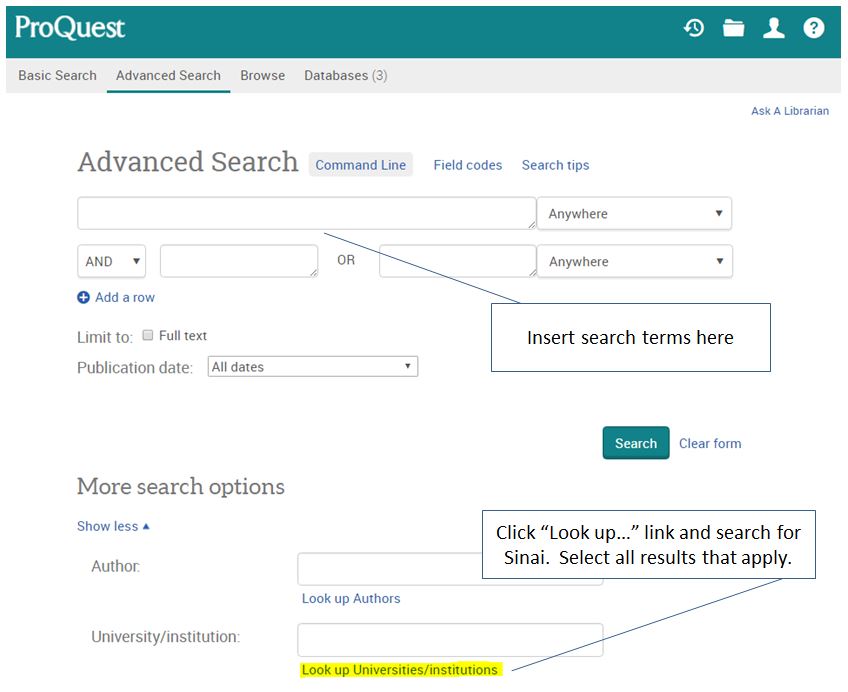Click Look up Universities/institutions link
Image resolution: width=848 pixels, height=692 pixels.
[x=400, y=670]
